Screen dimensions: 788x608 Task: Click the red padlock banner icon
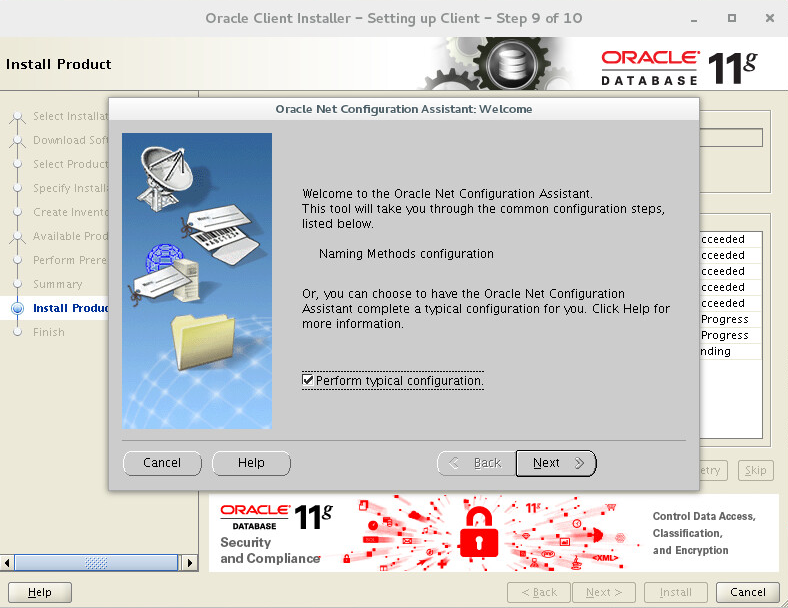(x=479, y=532)
